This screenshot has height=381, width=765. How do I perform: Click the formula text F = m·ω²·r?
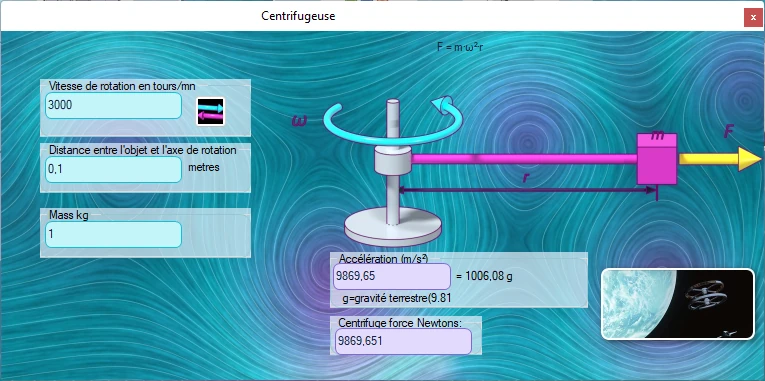[x=460, y=48]
